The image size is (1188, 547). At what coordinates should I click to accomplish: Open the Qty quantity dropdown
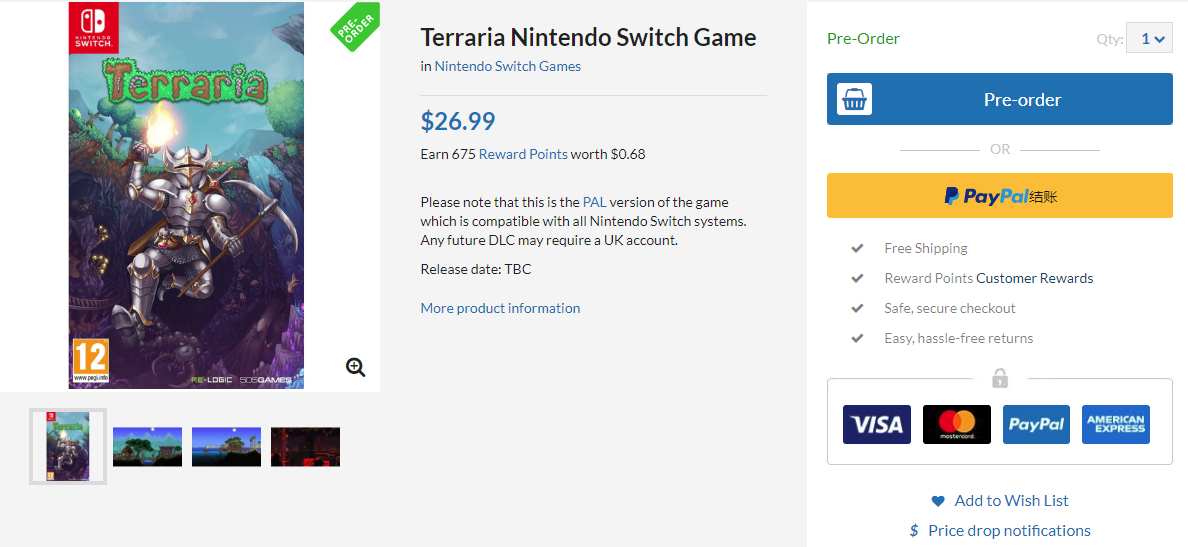1149,39
